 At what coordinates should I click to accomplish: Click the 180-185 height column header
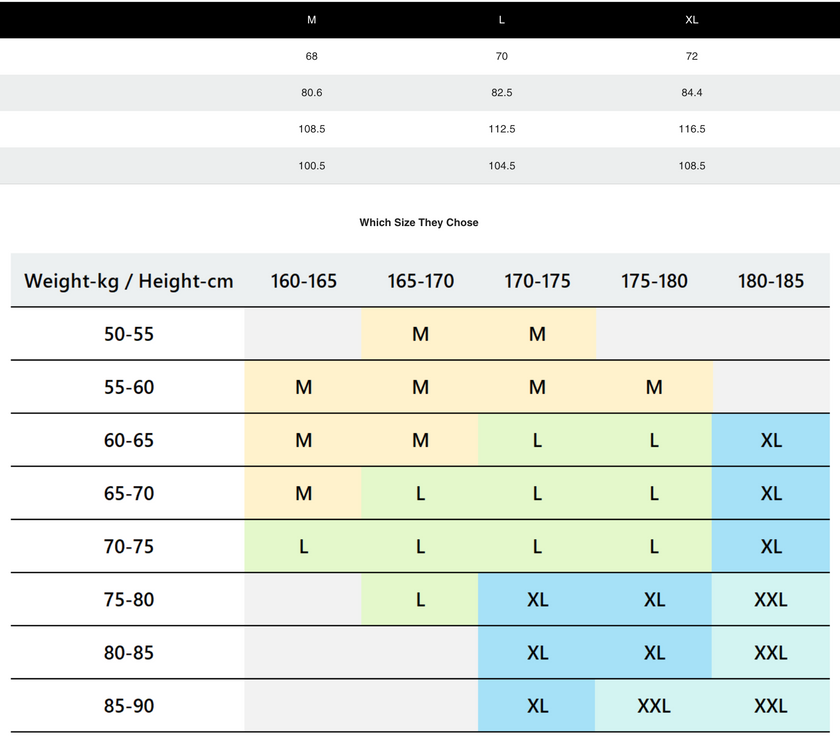[771, 281]
